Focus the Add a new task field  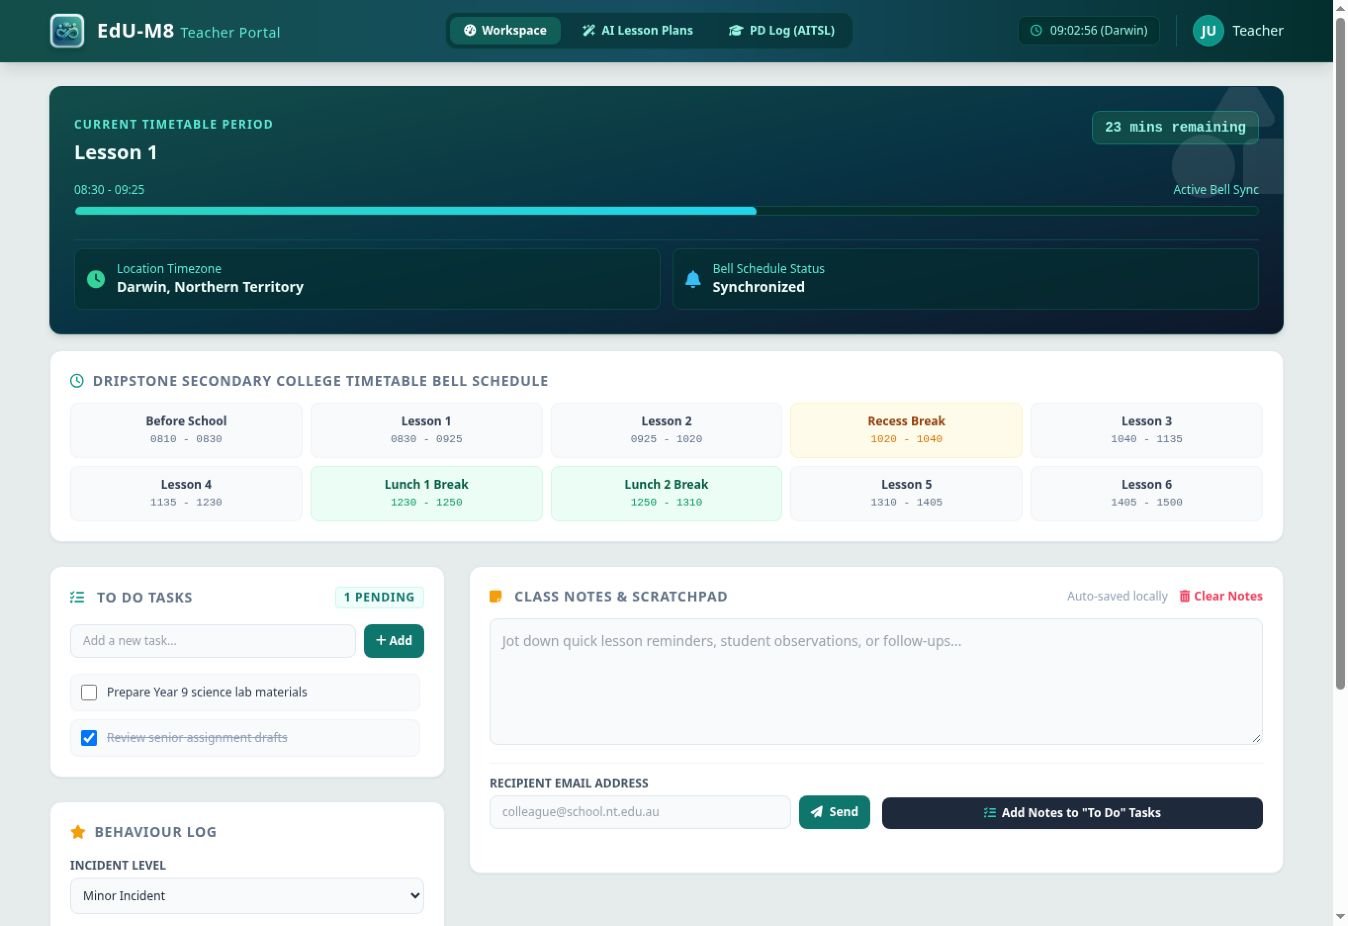(213, 641)
